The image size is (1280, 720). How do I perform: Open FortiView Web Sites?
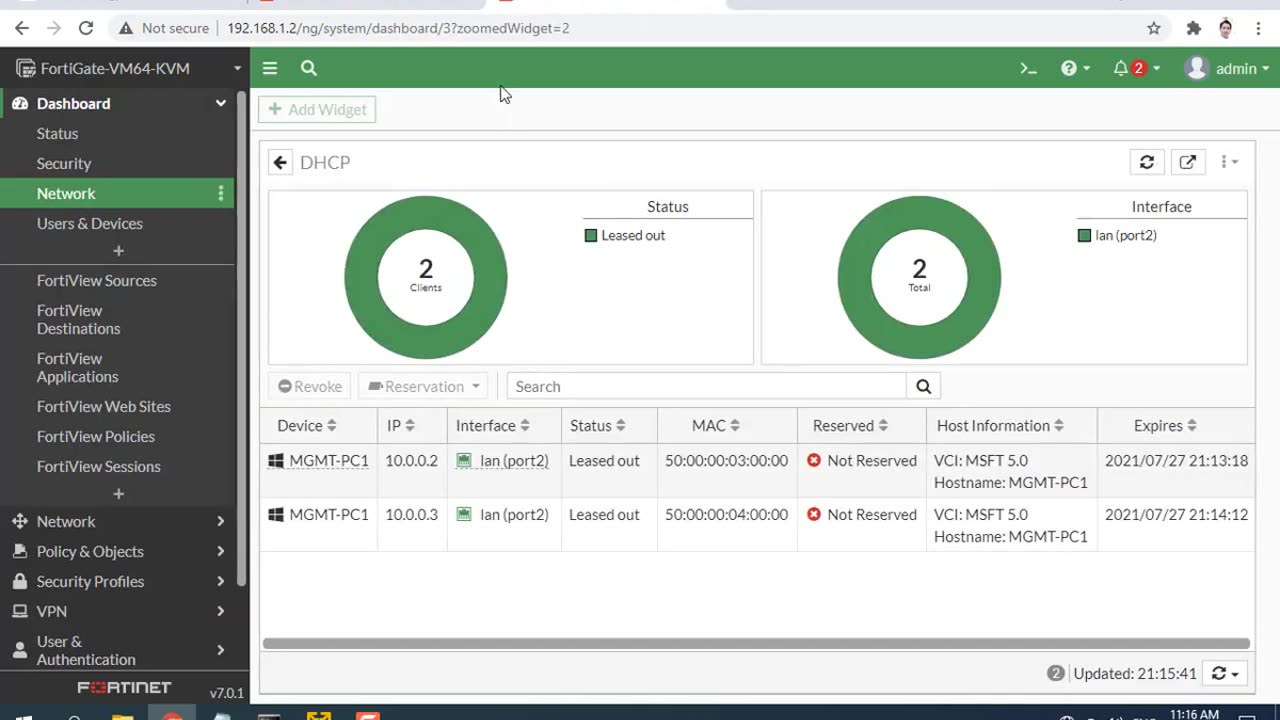(x=104, y=407)
